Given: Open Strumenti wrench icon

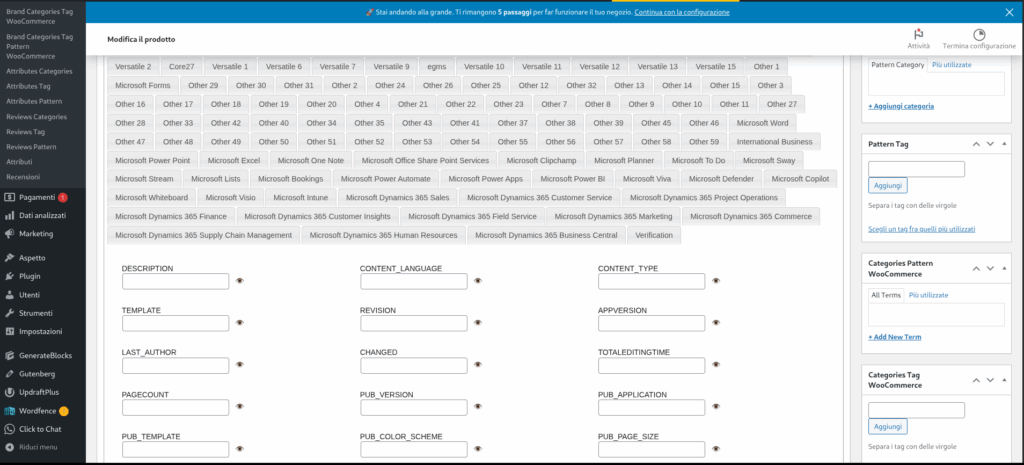Looking at the screenshot, I should point(10,313).
